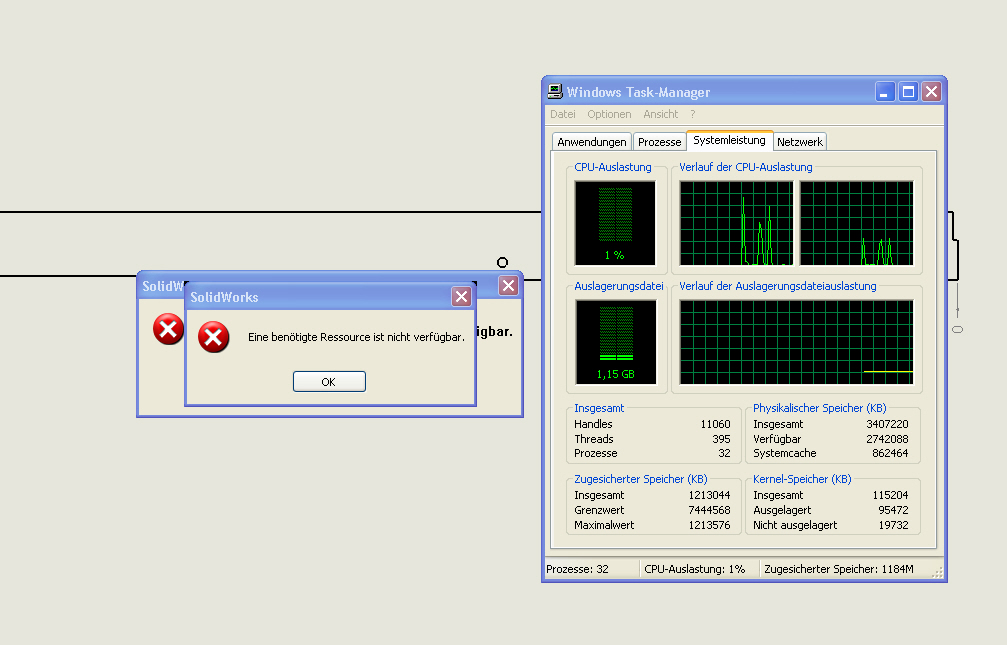Click OK in the SolidWorks error dialog
This screenshot has width=1007, height=645.
pos(329,382)
